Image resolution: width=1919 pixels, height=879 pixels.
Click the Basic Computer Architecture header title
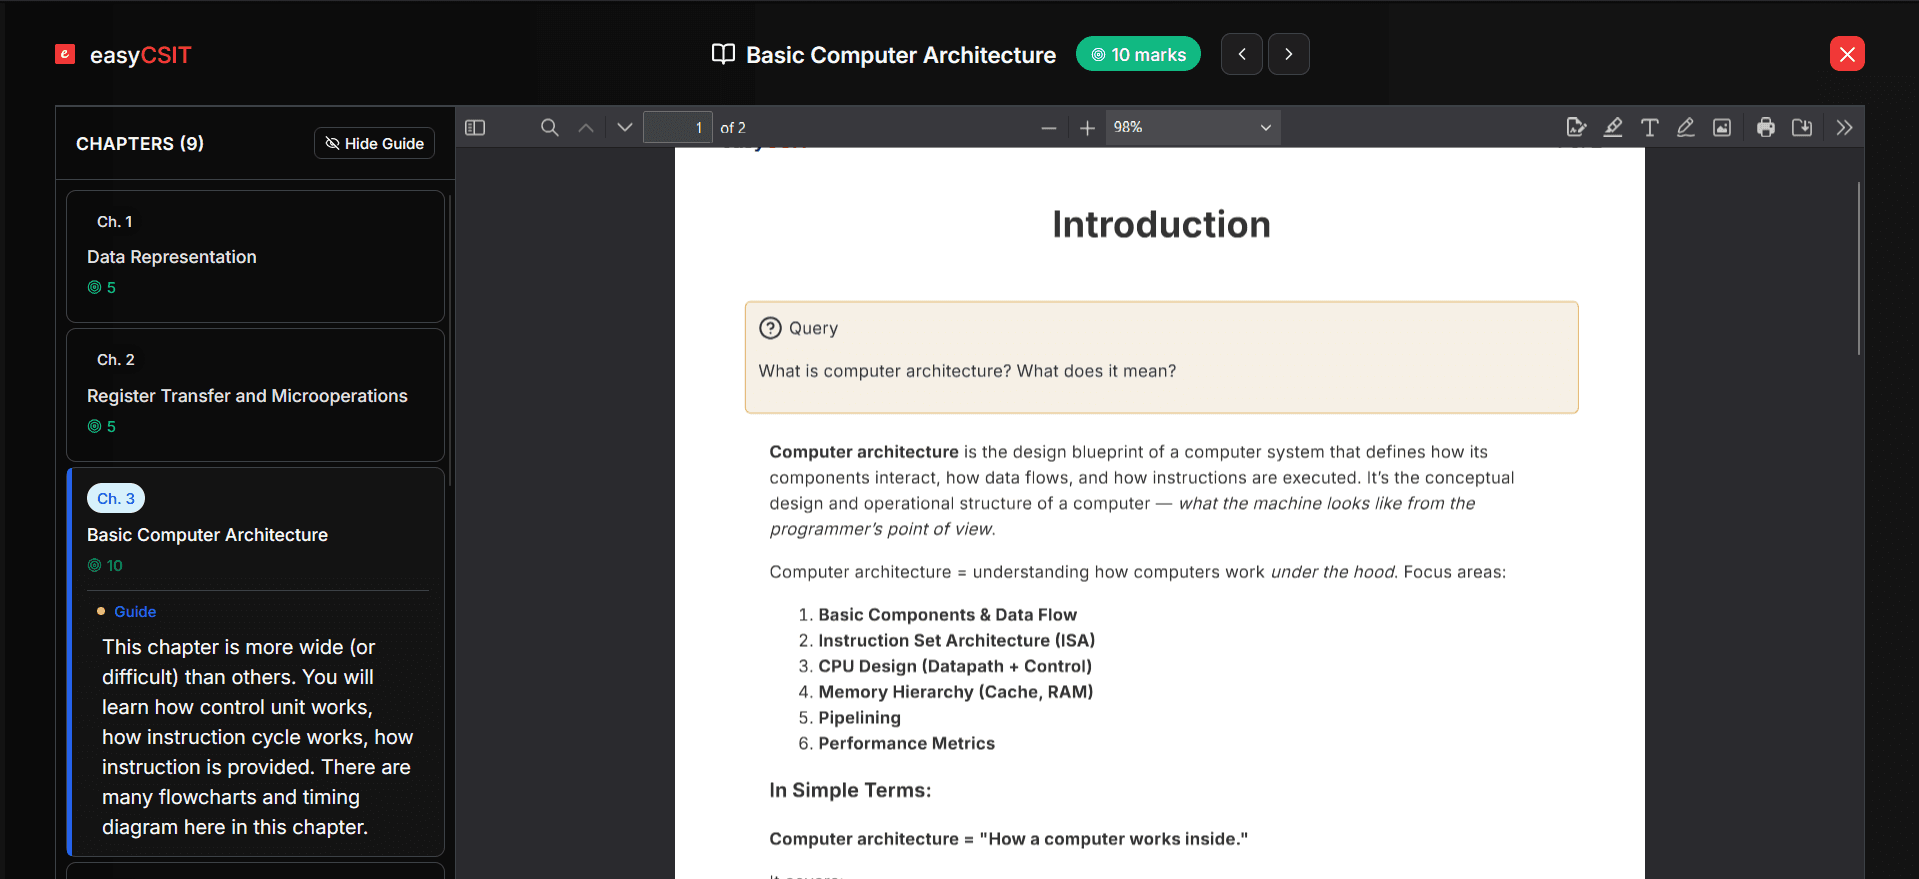(901, 55)
